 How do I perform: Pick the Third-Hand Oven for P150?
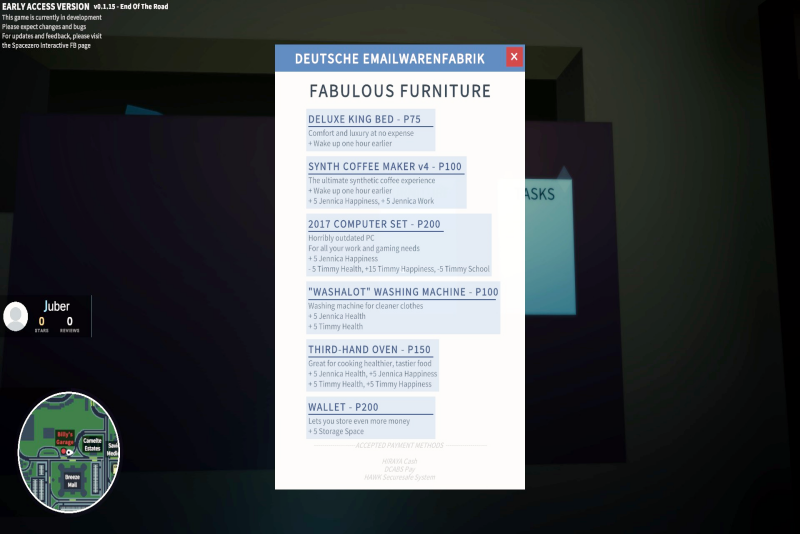tap(369, 349)
